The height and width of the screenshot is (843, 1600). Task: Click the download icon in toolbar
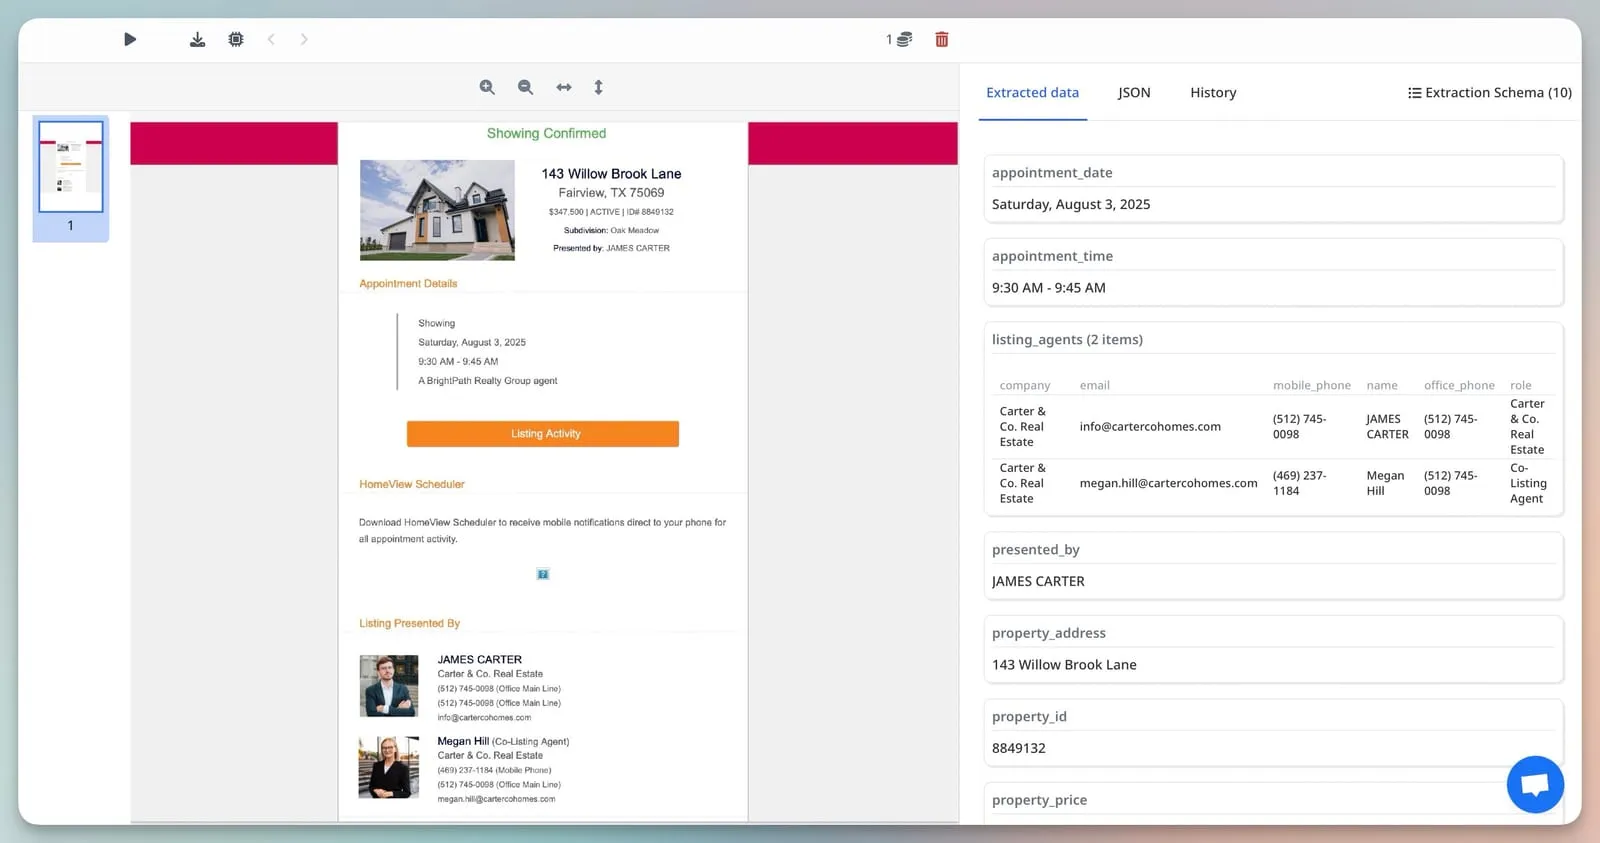point(198,40)
